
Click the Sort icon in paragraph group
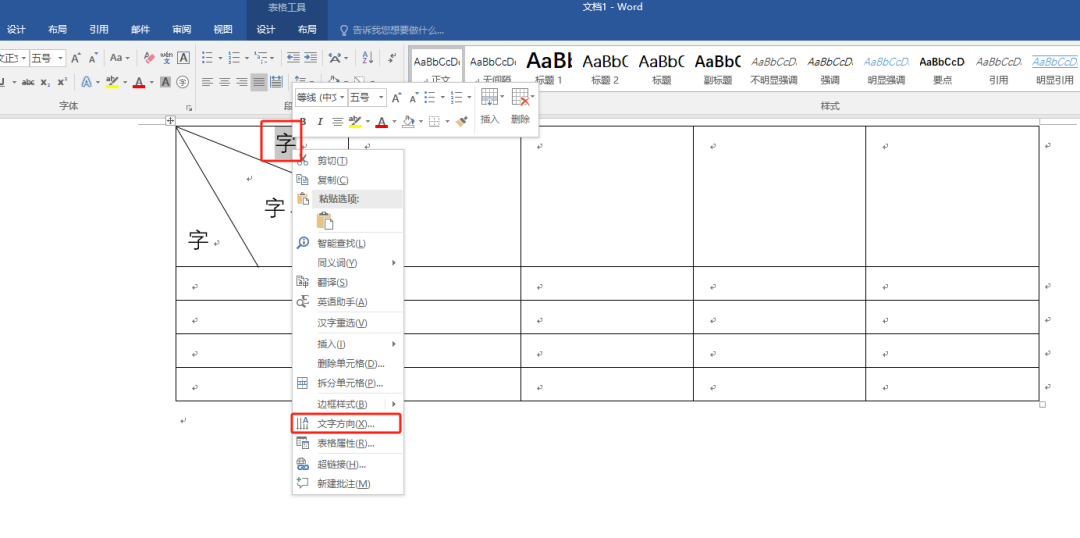pos(367,58)
